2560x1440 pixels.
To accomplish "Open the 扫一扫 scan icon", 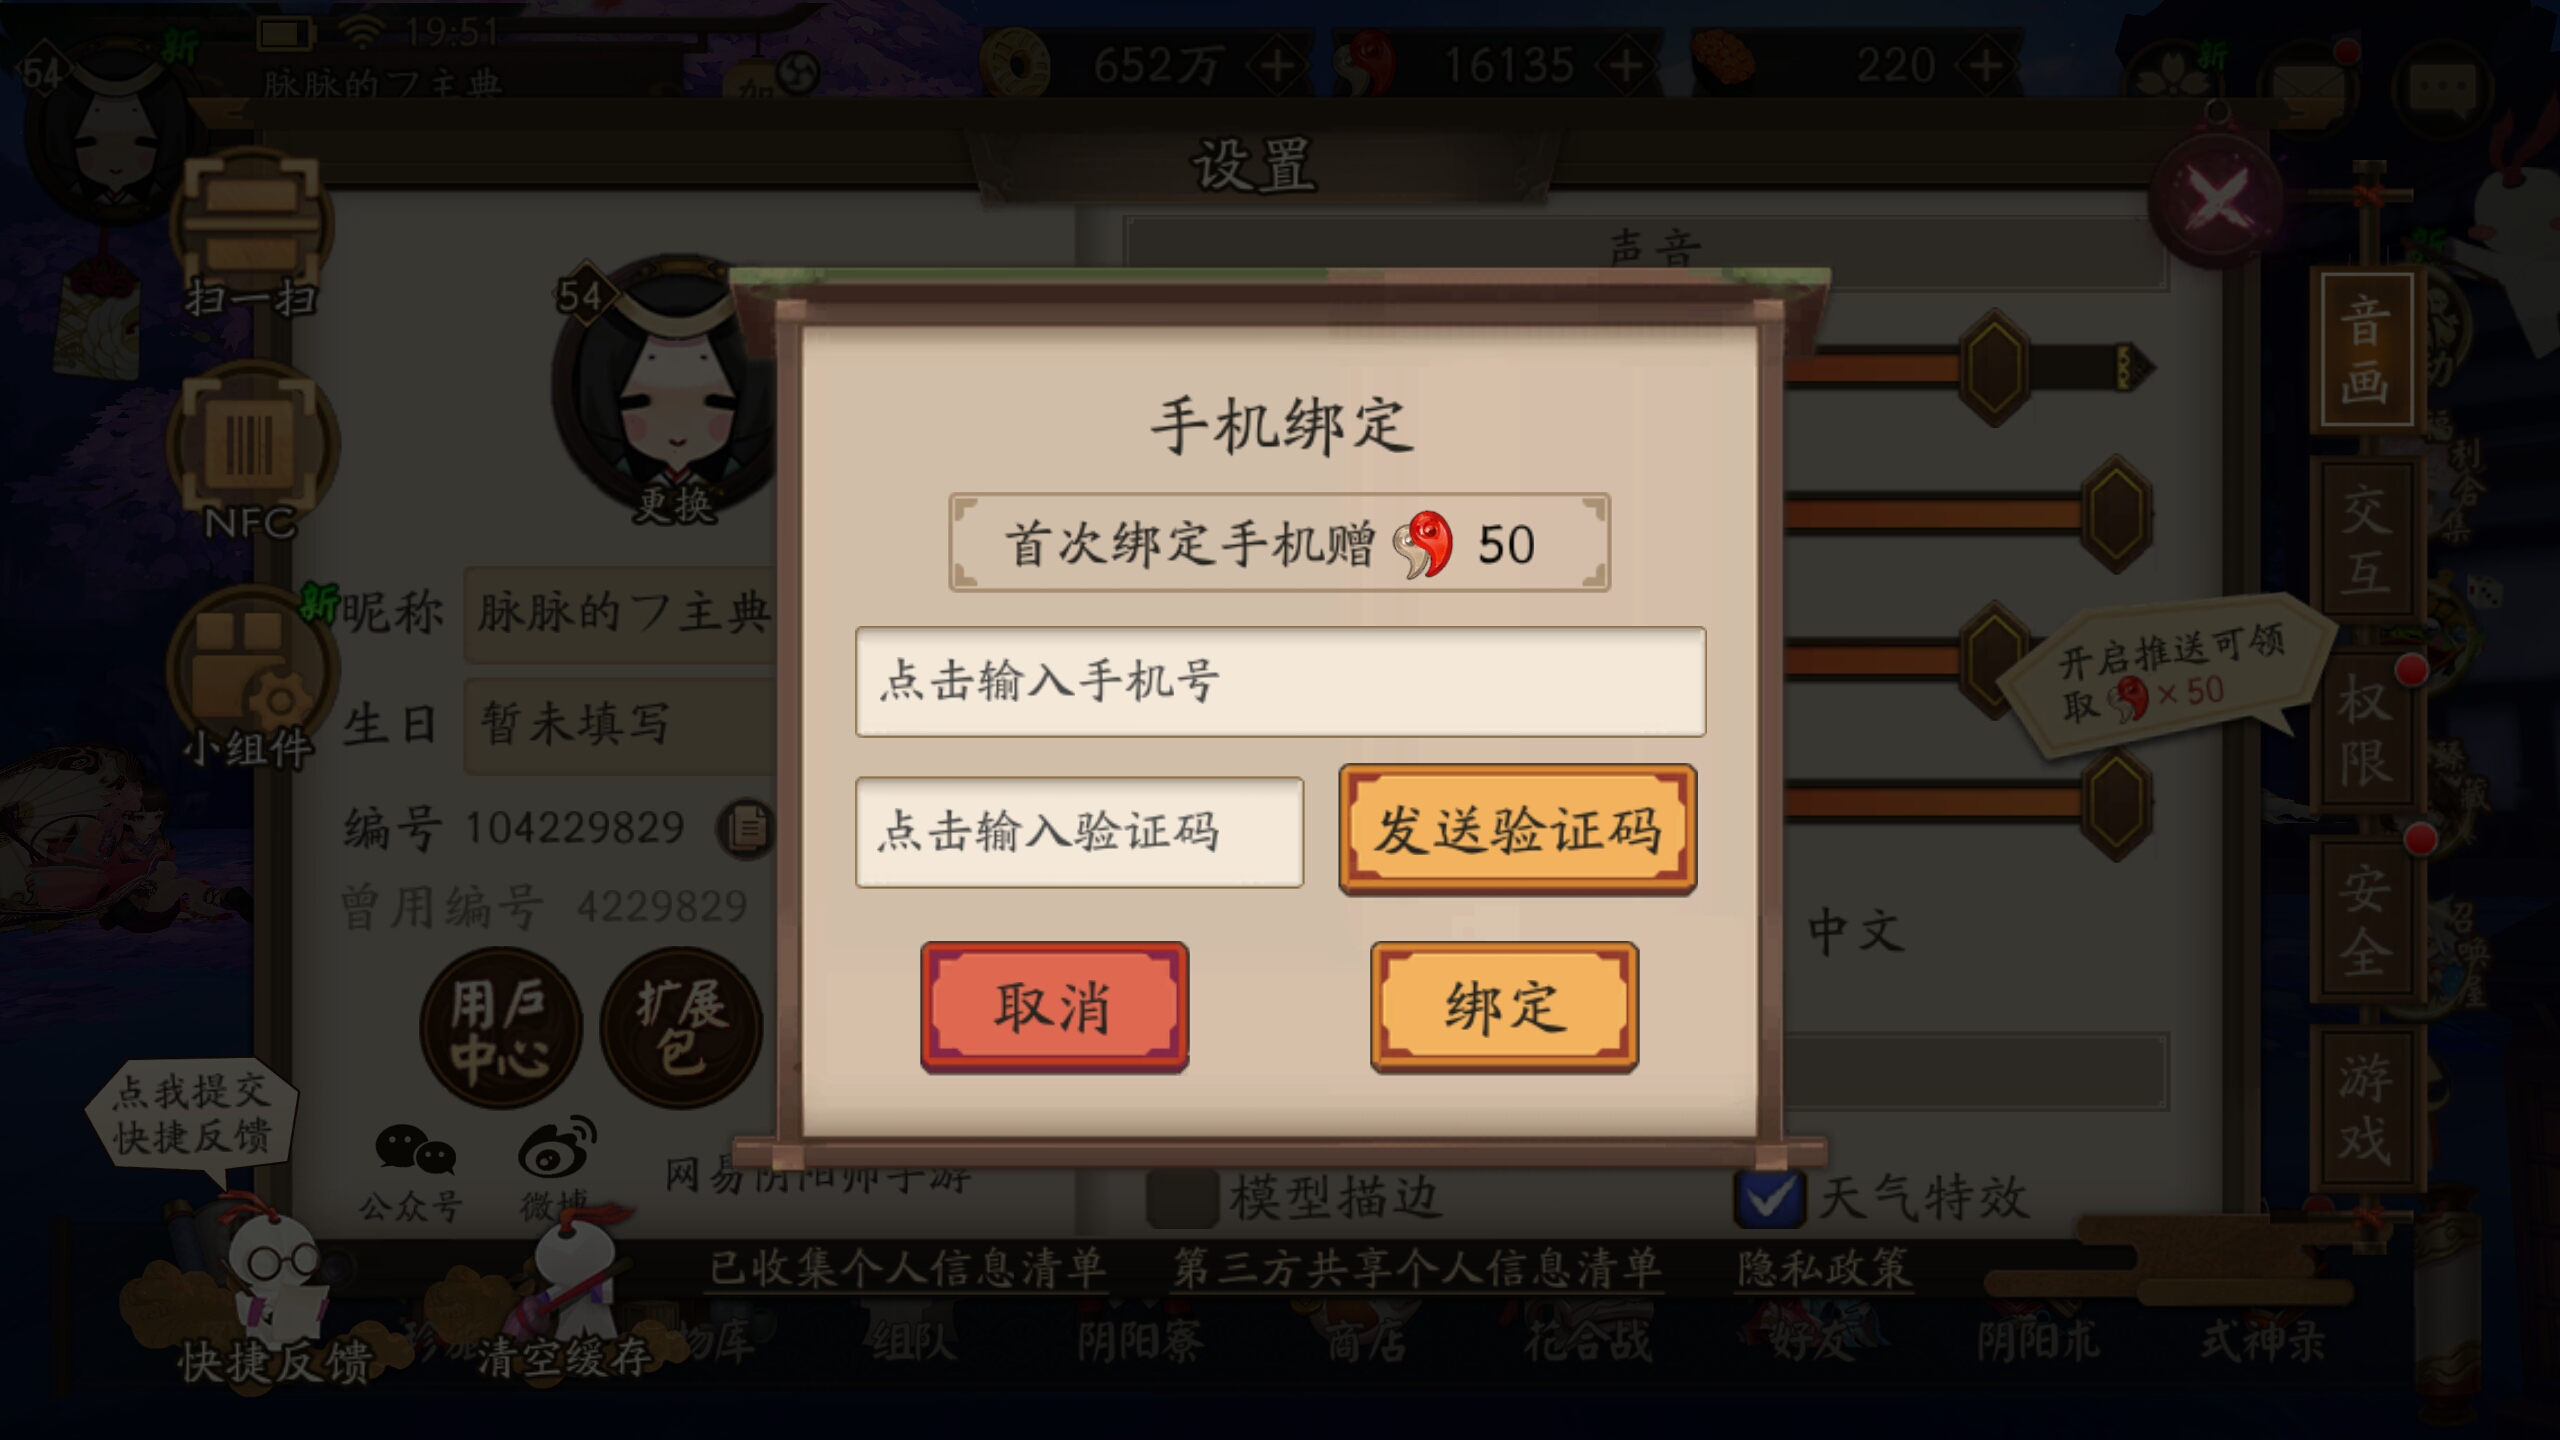I will (252, 225).
